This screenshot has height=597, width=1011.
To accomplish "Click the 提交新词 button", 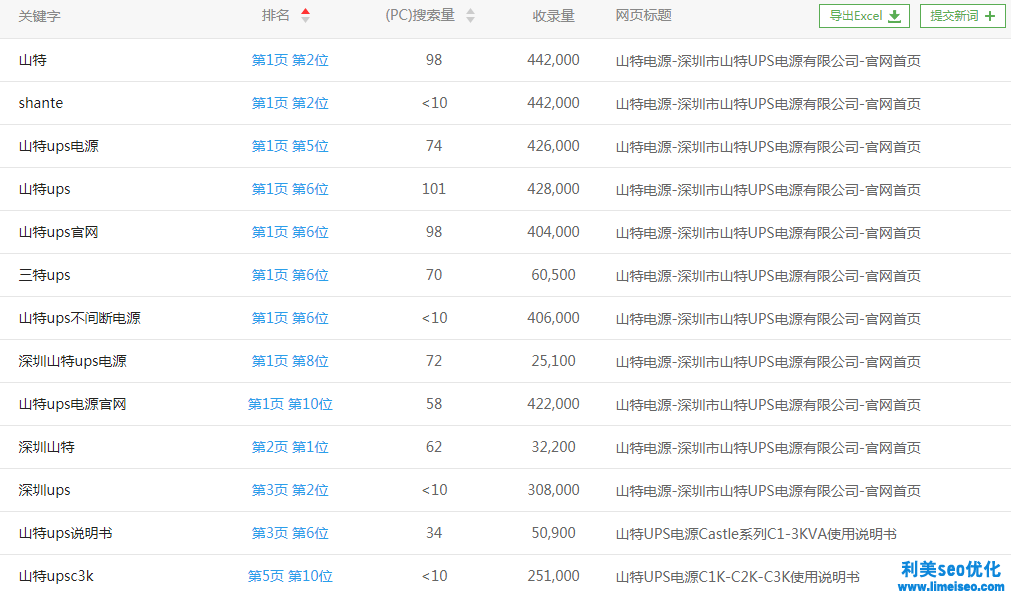I will [x=963, y=16].
